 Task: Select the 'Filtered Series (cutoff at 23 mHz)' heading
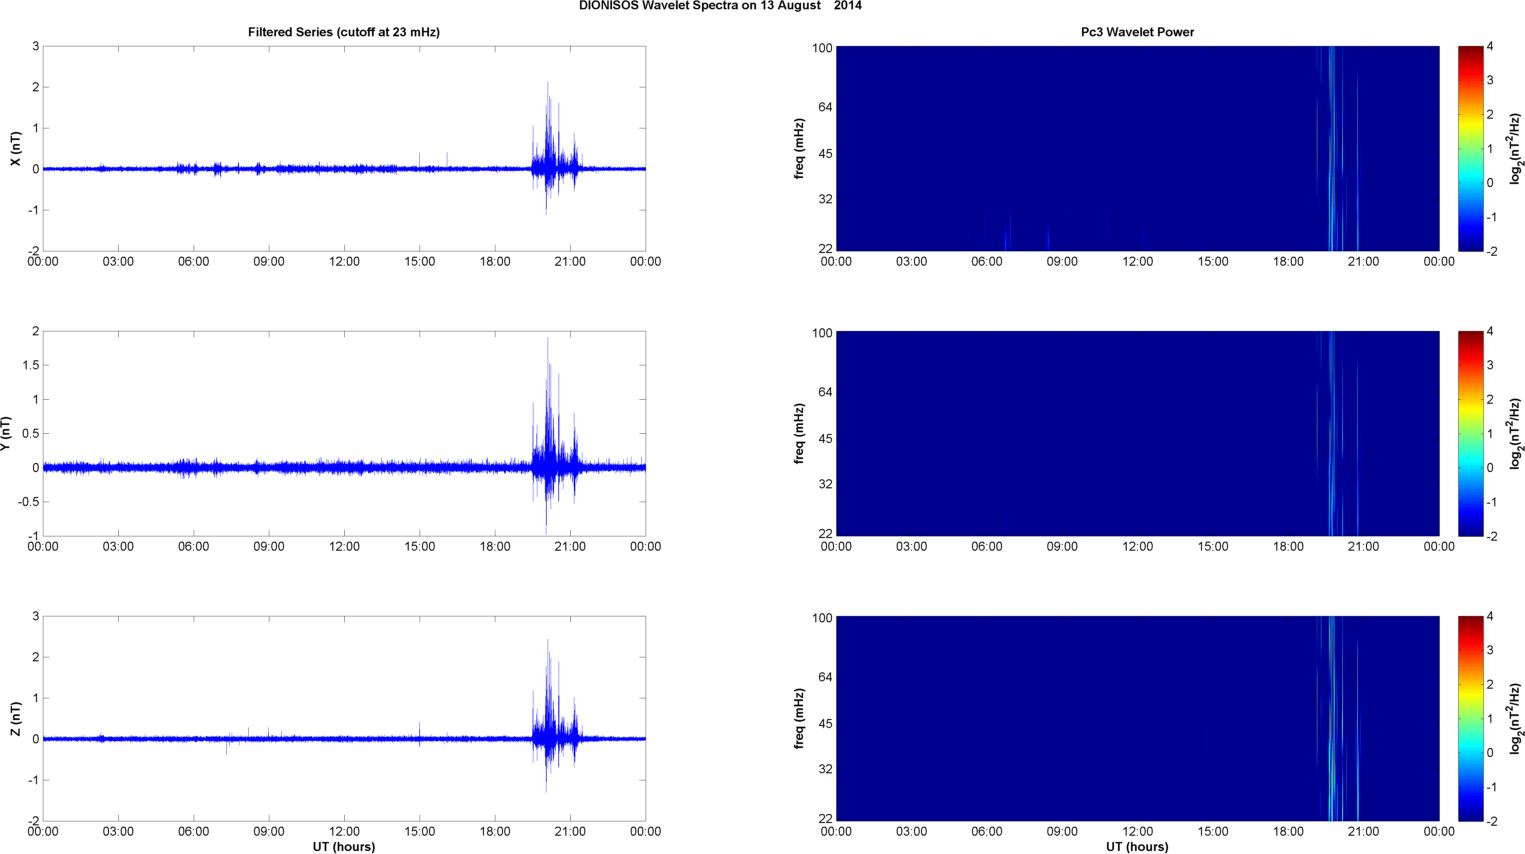tap(344, 32)
